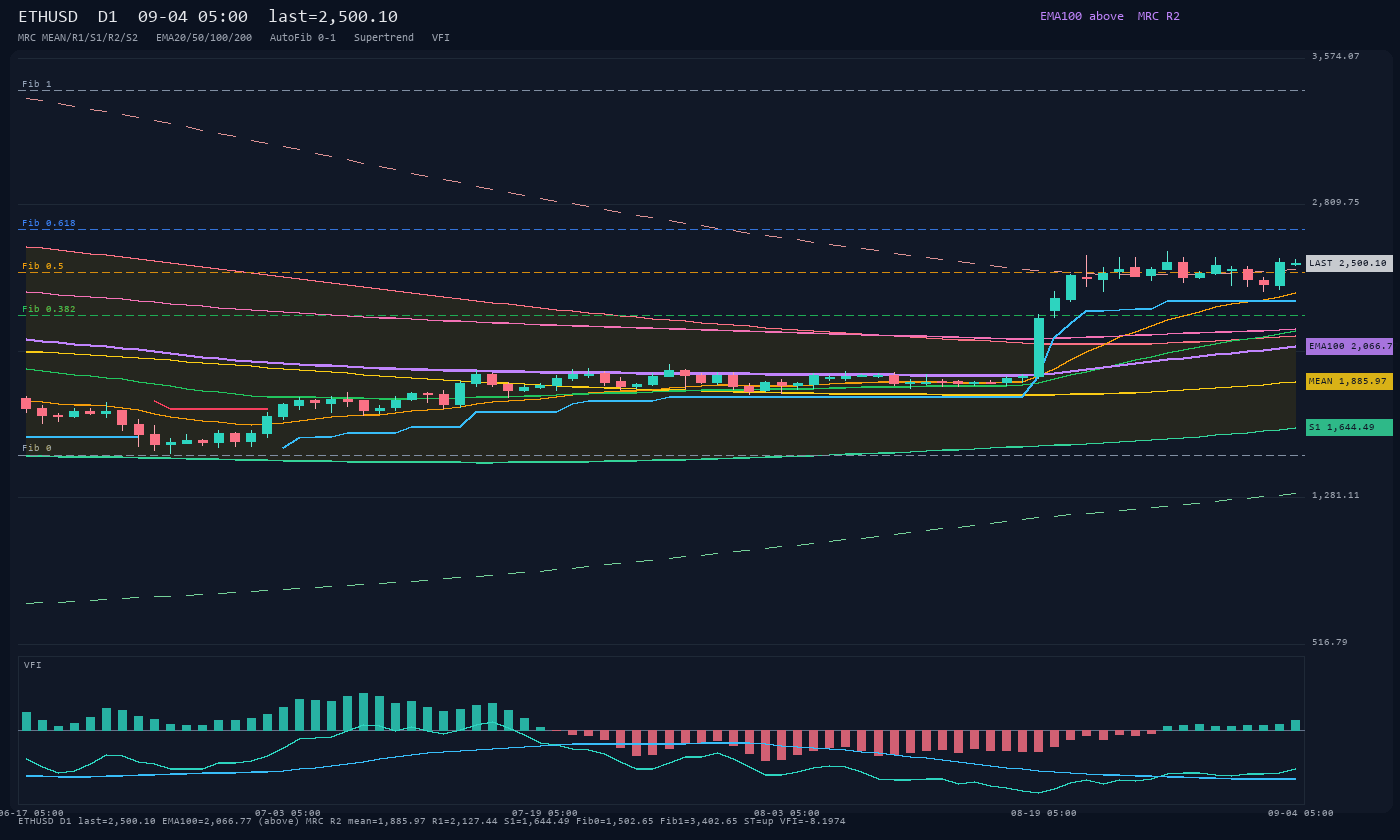
Task: Click the LAST 2,500.10 price tag
Action: coord(1349,264)
